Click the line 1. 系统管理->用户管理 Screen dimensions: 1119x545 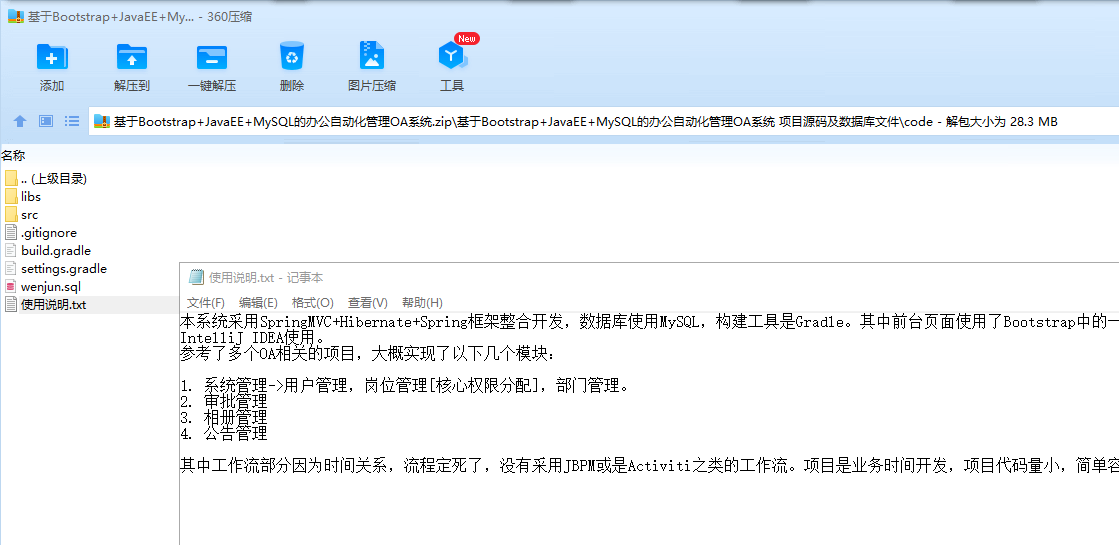pos(405,387)
